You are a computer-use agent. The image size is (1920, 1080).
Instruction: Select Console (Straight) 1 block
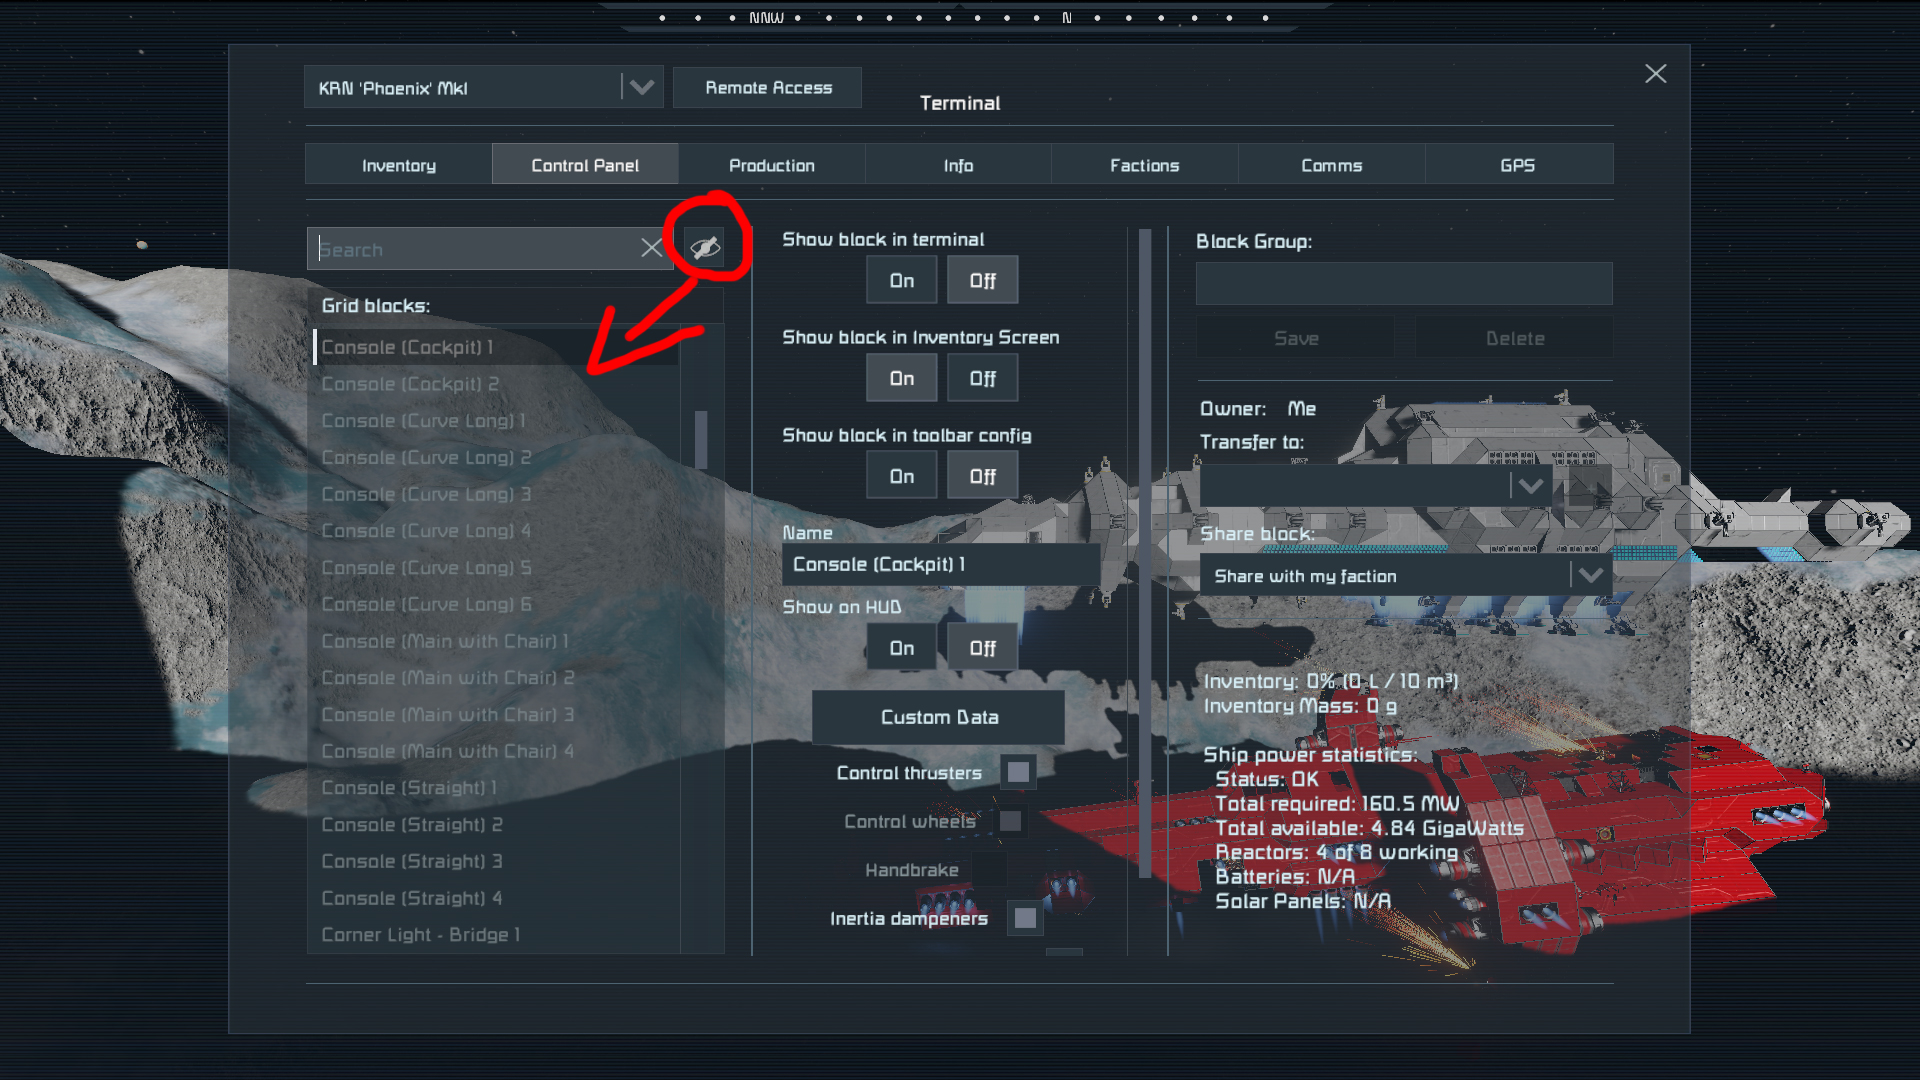point(497,788)
